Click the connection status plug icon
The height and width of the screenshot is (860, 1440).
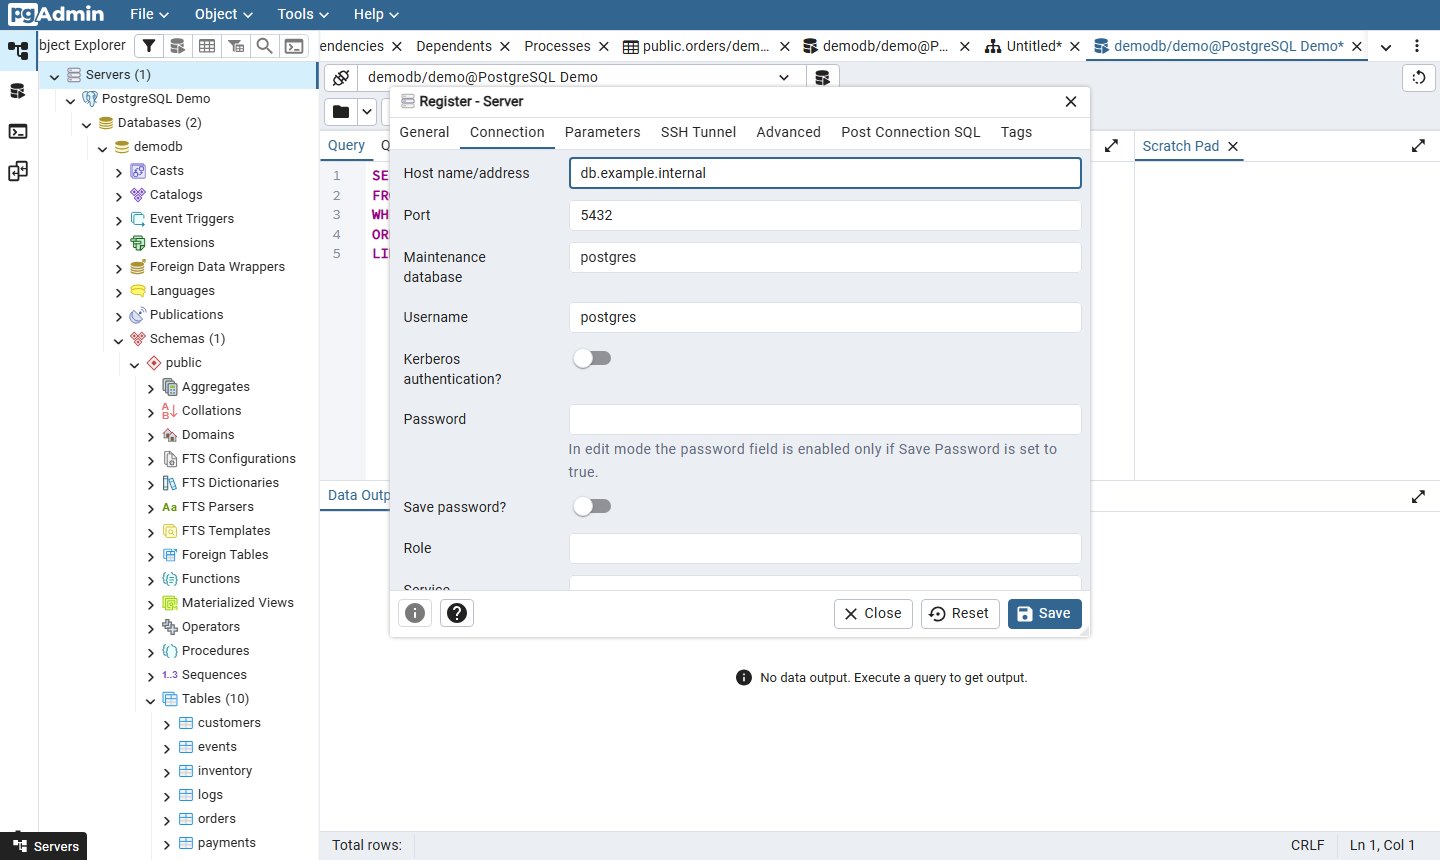341,77
